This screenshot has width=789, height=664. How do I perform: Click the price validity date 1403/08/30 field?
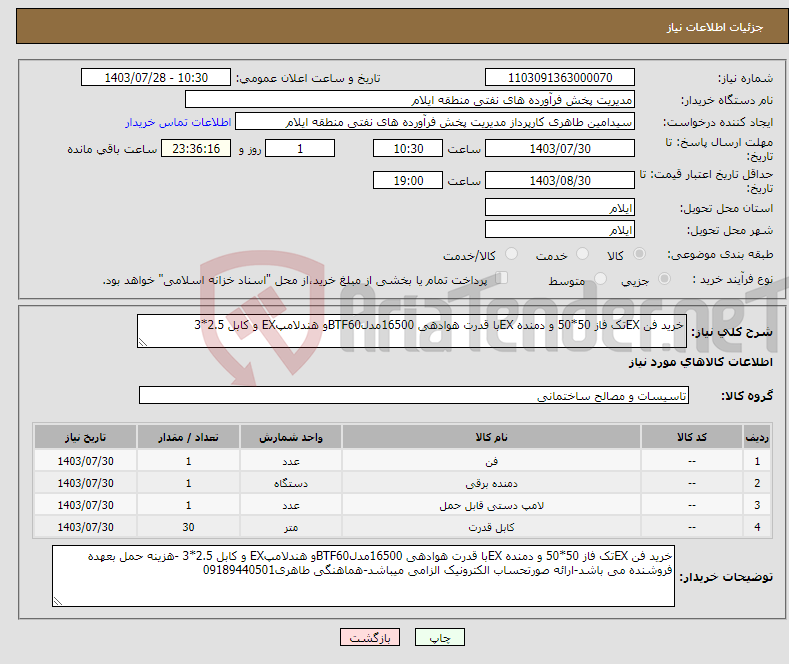[560, 180]
